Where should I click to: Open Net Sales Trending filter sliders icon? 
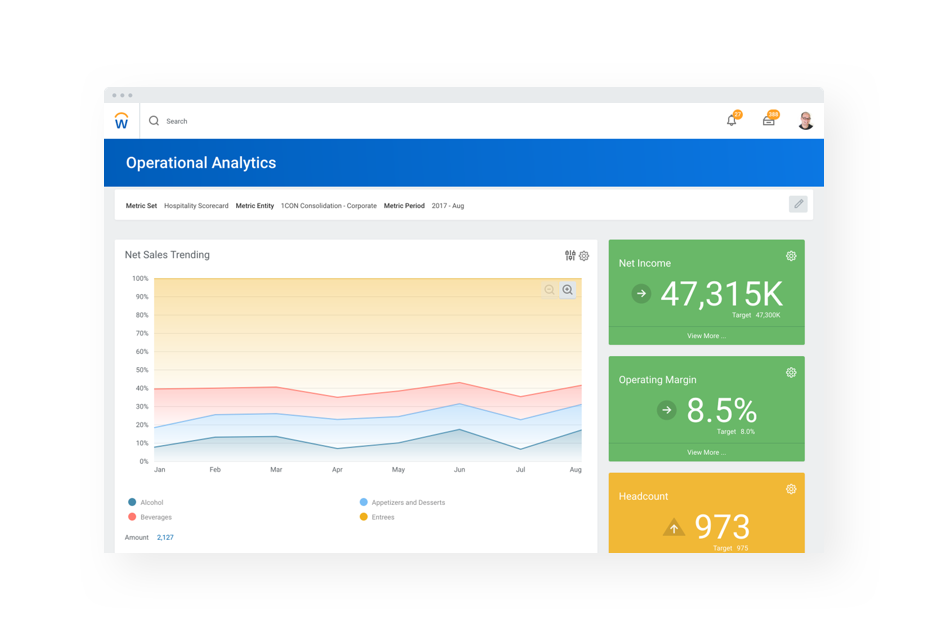(570, 256)
